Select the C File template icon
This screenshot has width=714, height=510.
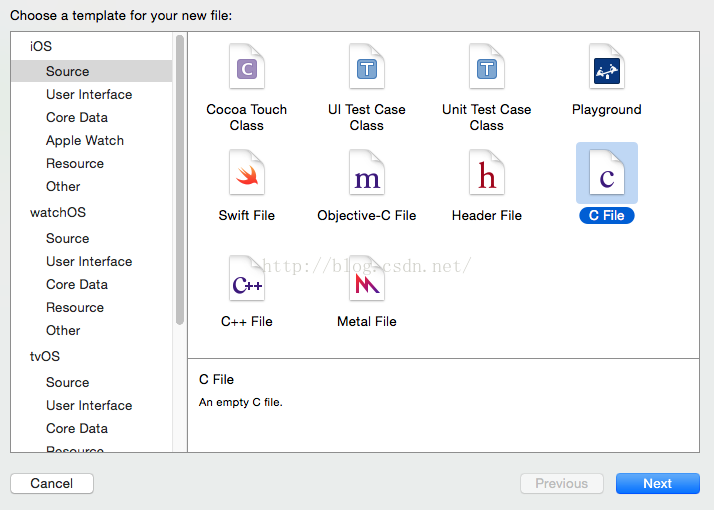607,173
